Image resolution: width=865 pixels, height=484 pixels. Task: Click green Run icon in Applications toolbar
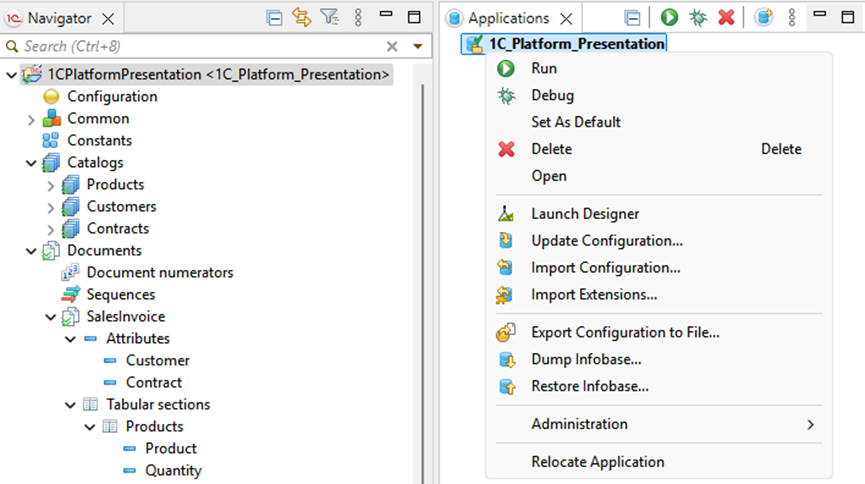click(x=669, y=18)
